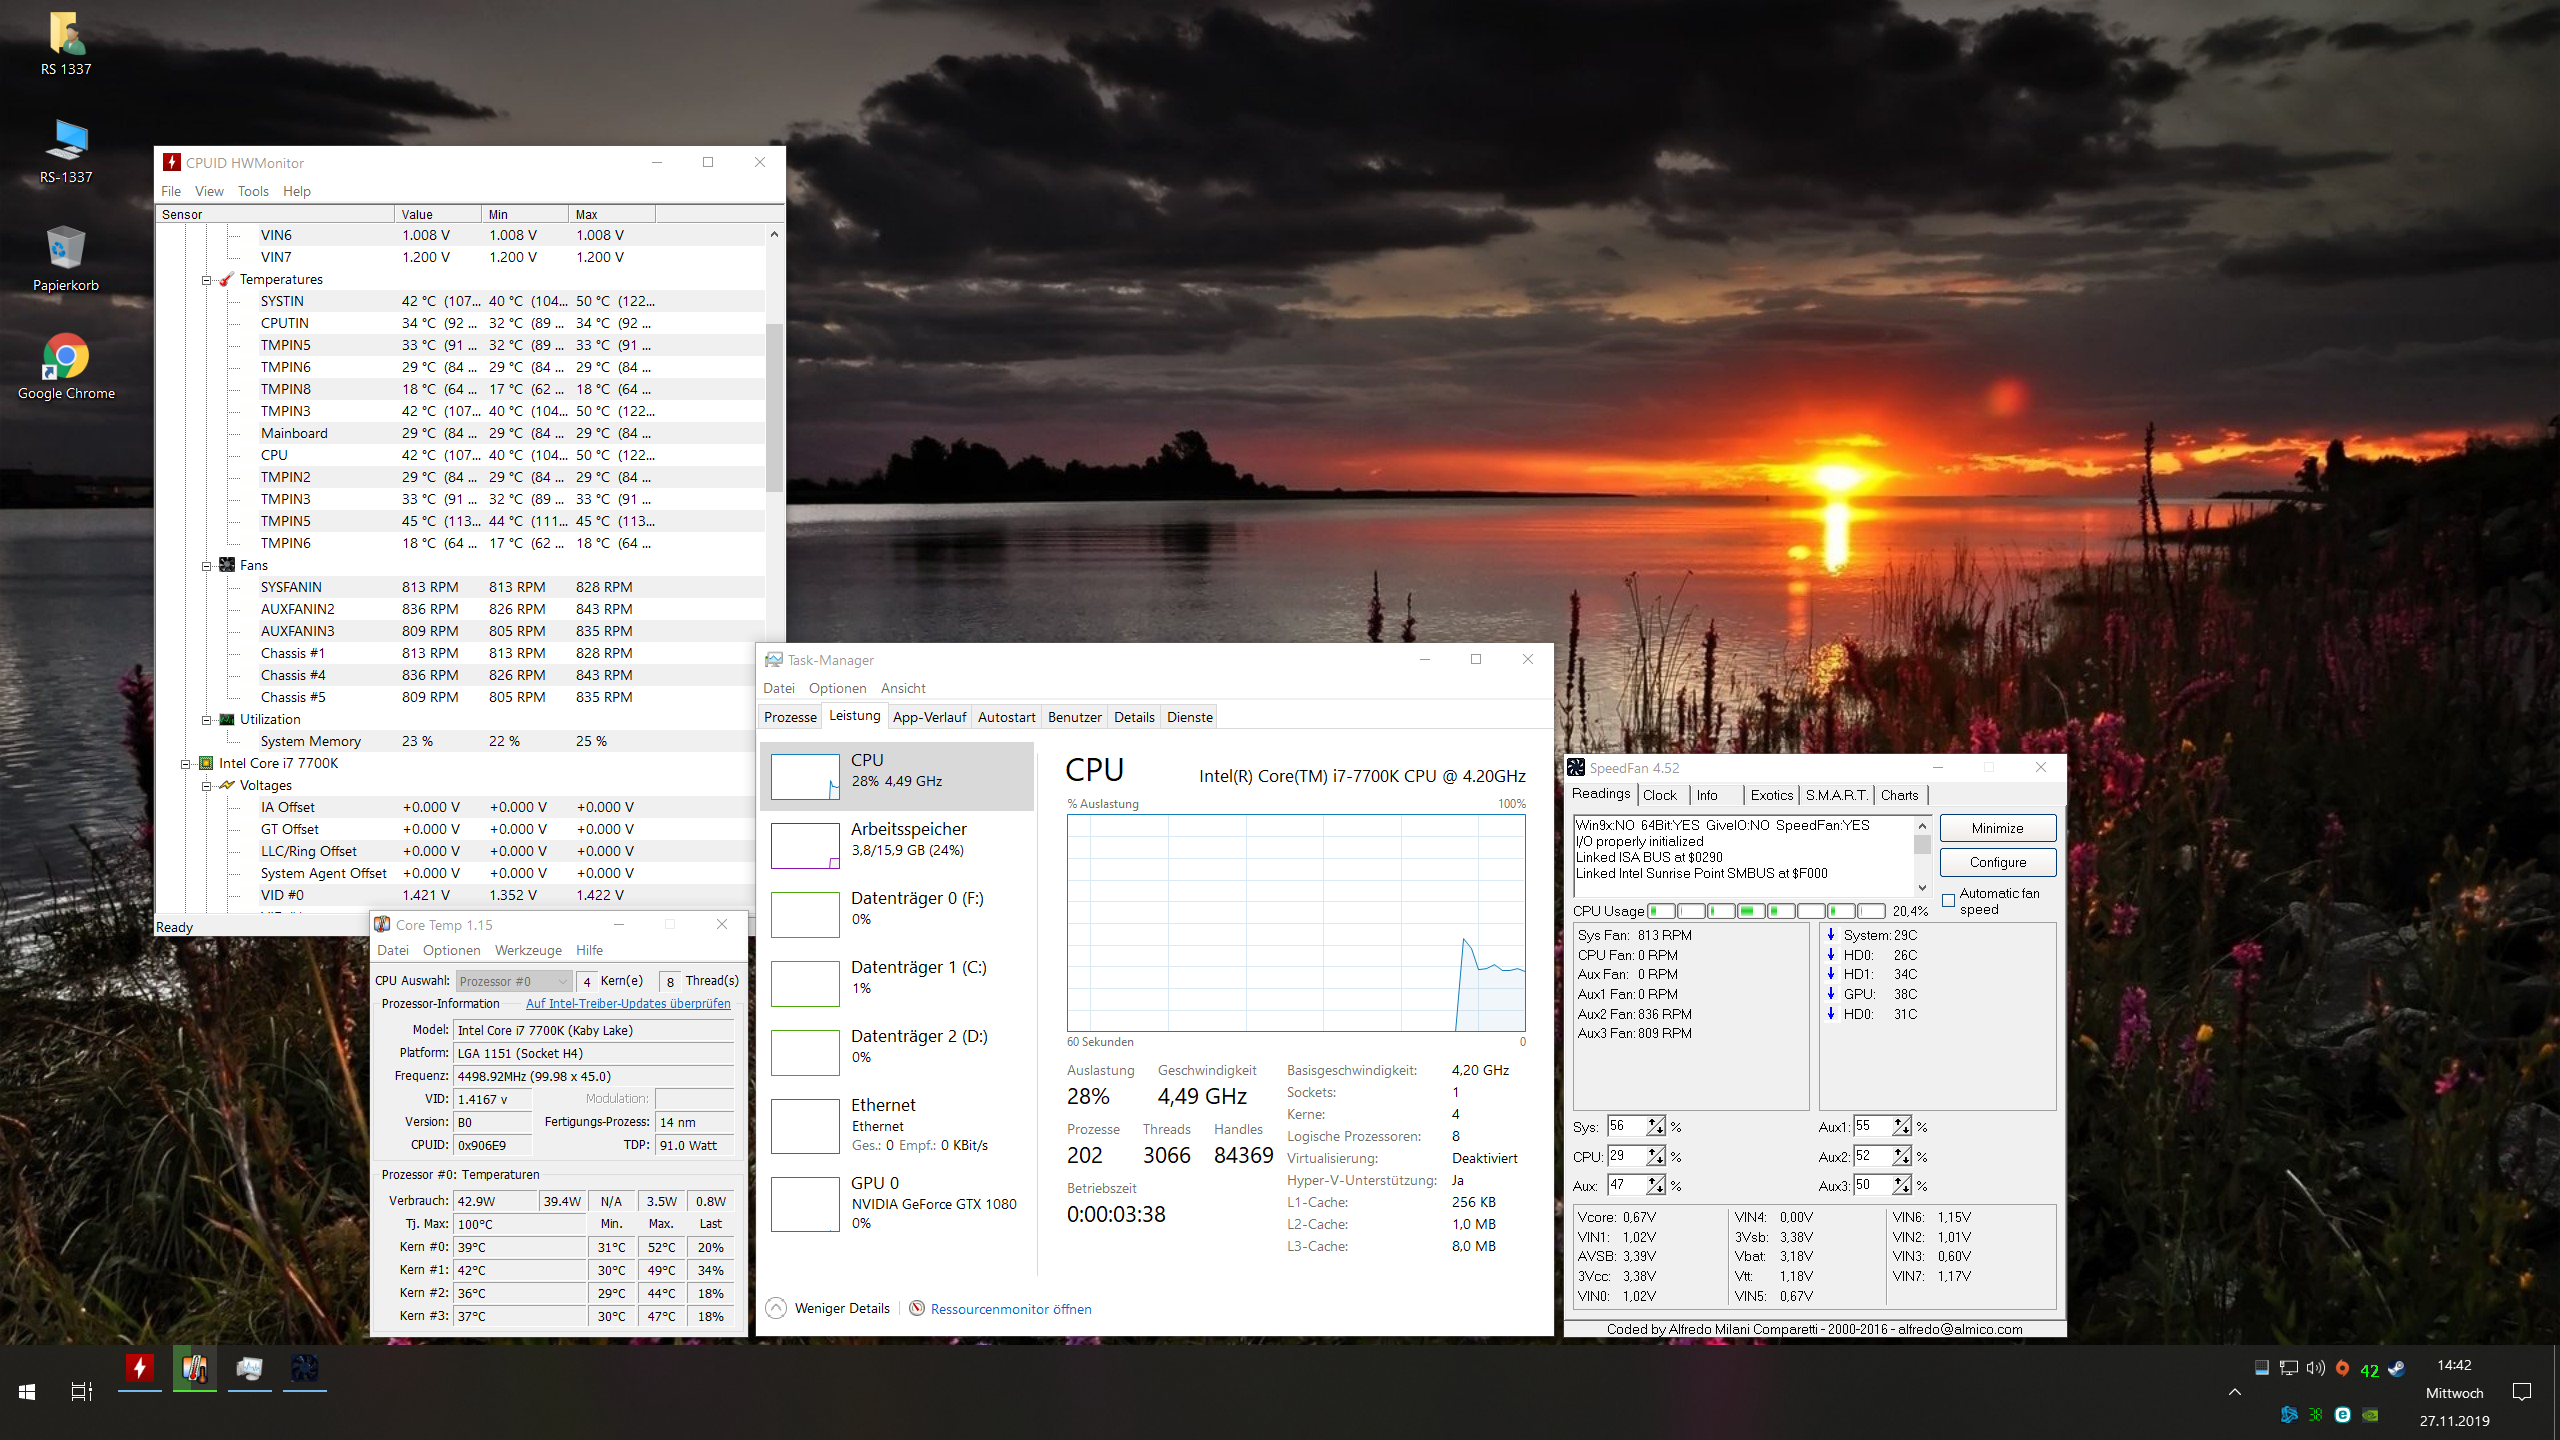Enable Automatic fan speed checkbox

click(x=1948, y=900)
